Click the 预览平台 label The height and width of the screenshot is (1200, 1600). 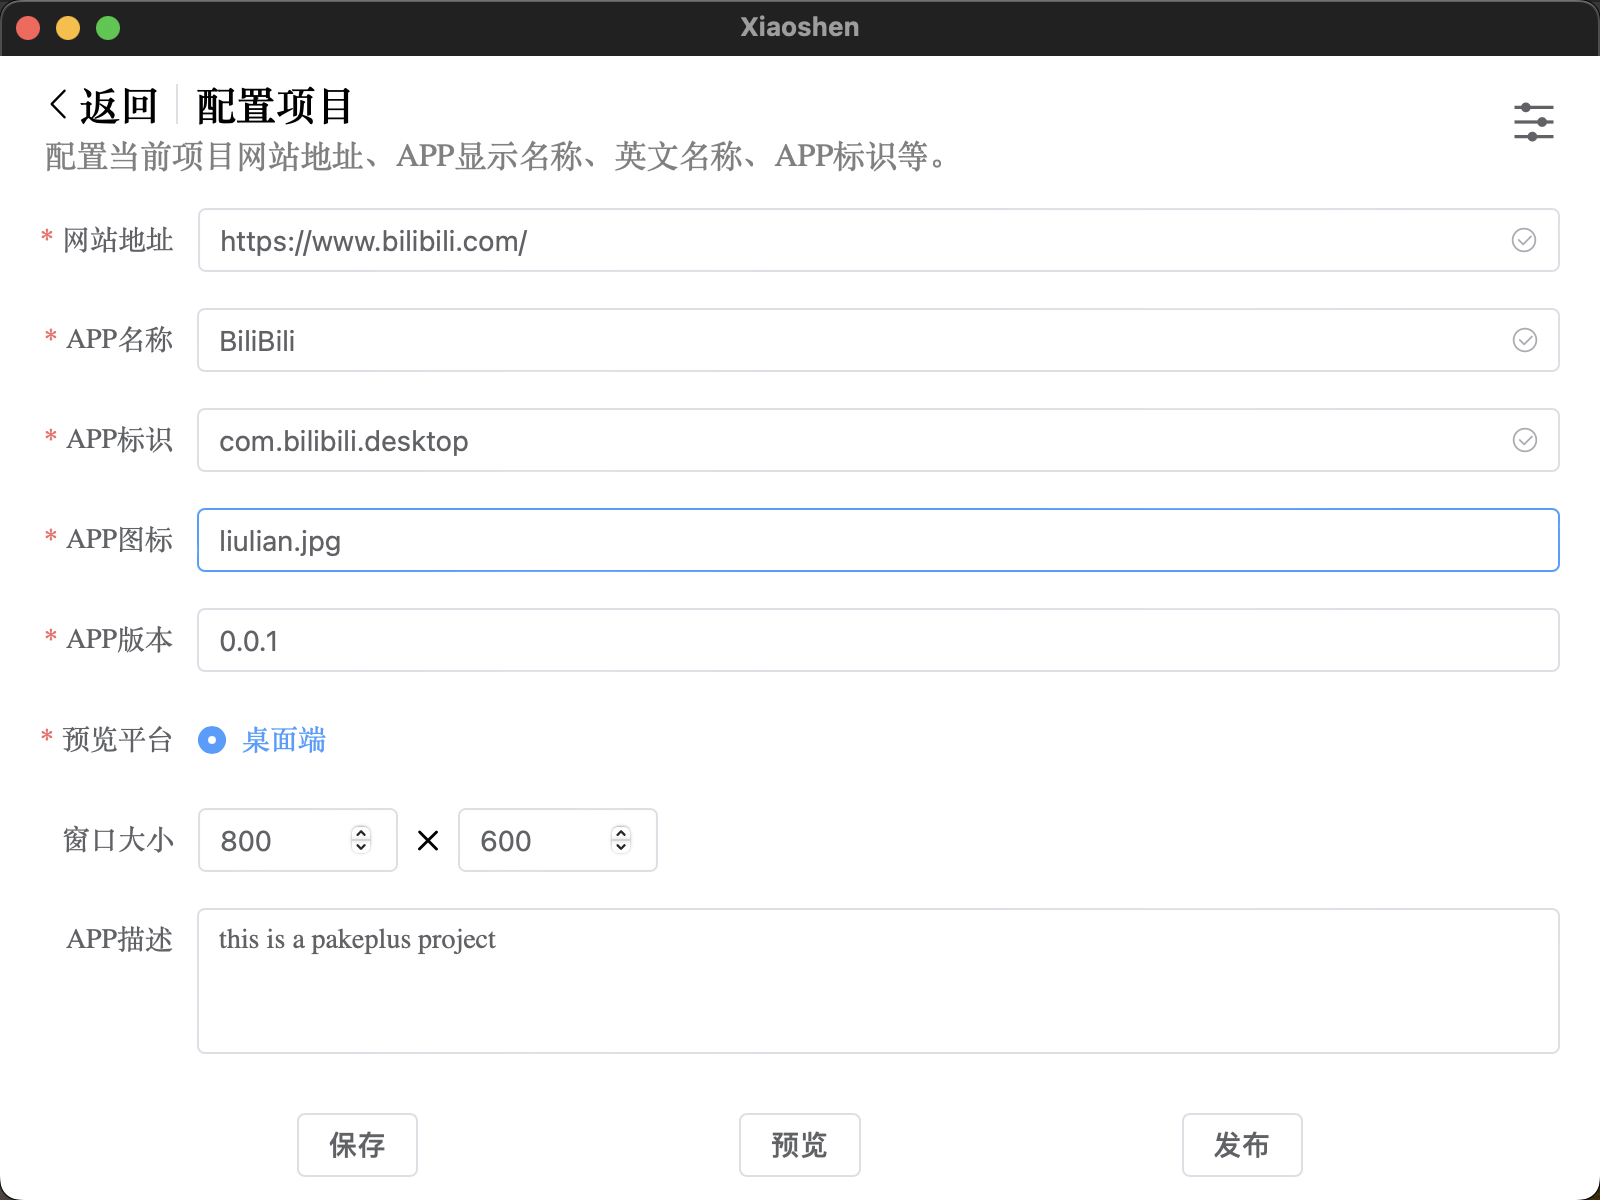coord(118,740)
